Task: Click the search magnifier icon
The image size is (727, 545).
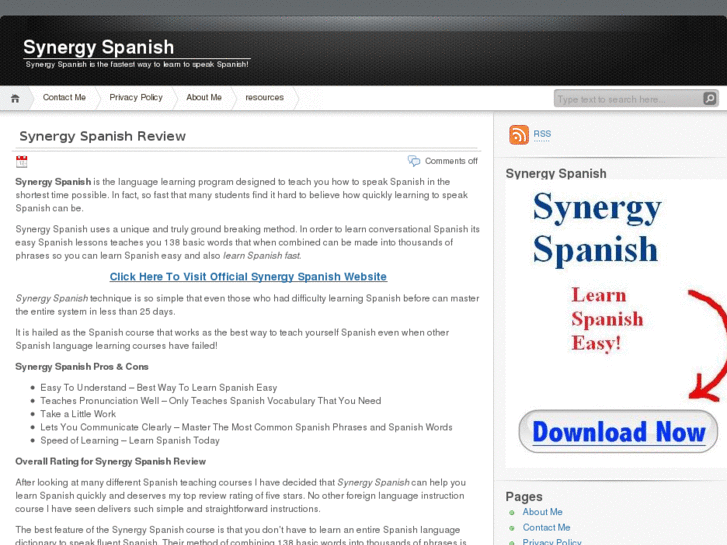Action: [x=709, y=98]
